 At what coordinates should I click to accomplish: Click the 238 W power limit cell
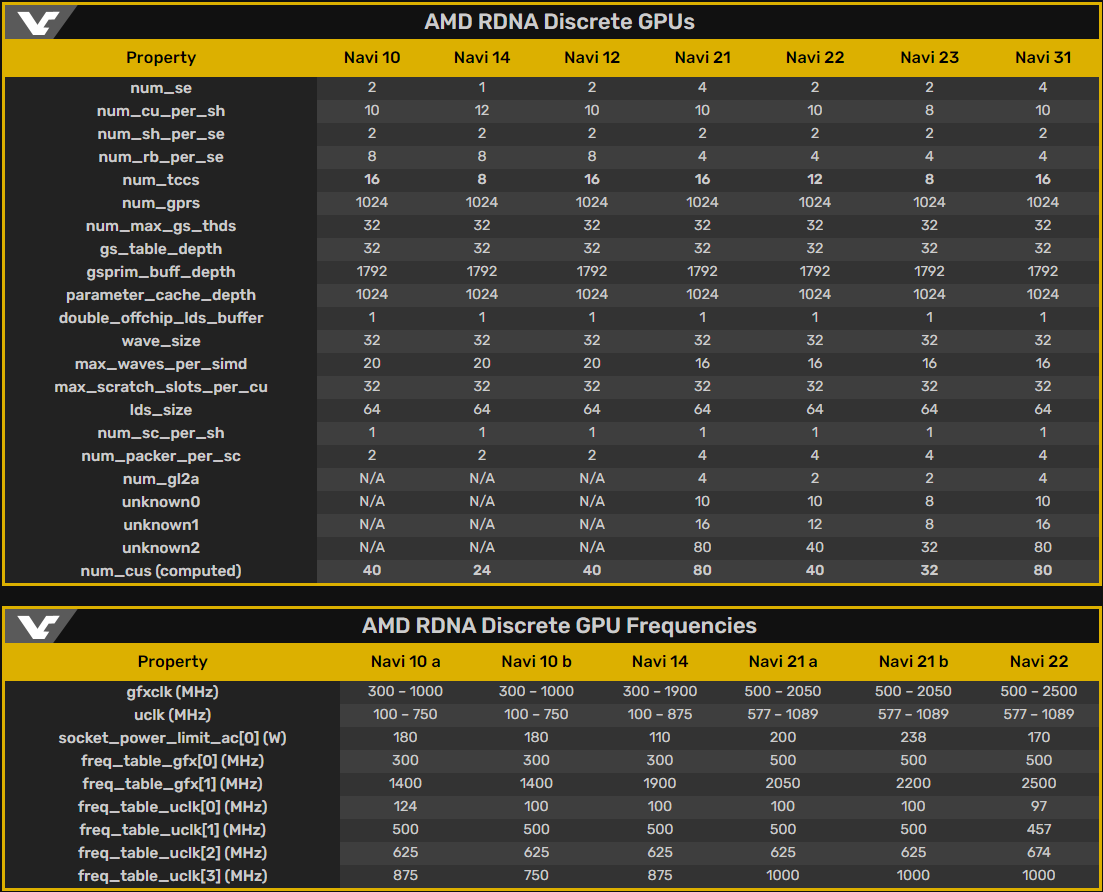914,738
